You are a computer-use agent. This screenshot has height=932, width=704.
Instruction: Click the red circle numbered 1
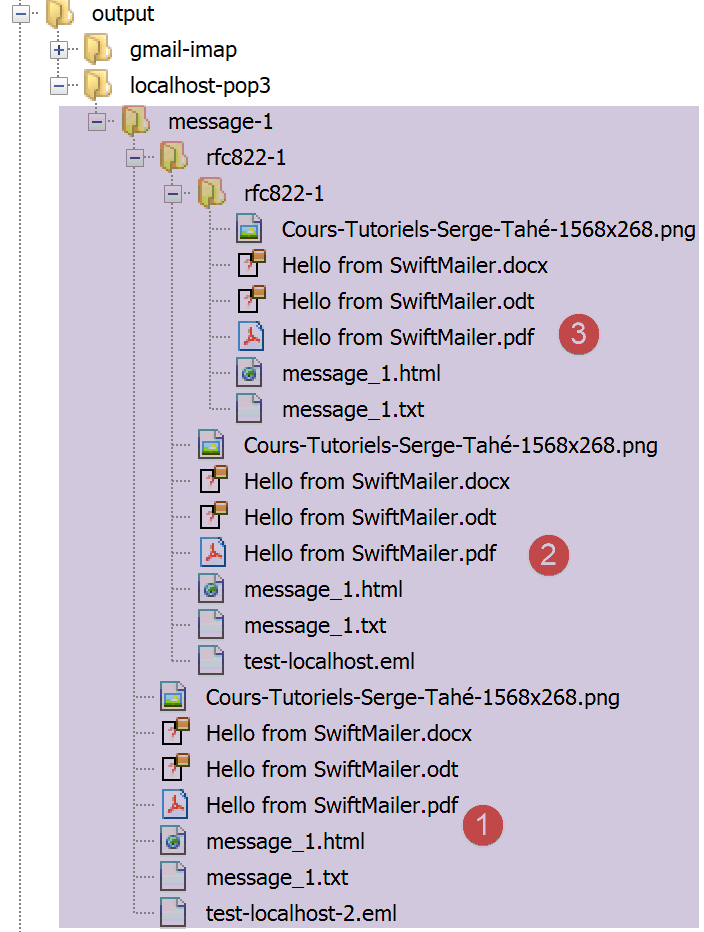484,825
